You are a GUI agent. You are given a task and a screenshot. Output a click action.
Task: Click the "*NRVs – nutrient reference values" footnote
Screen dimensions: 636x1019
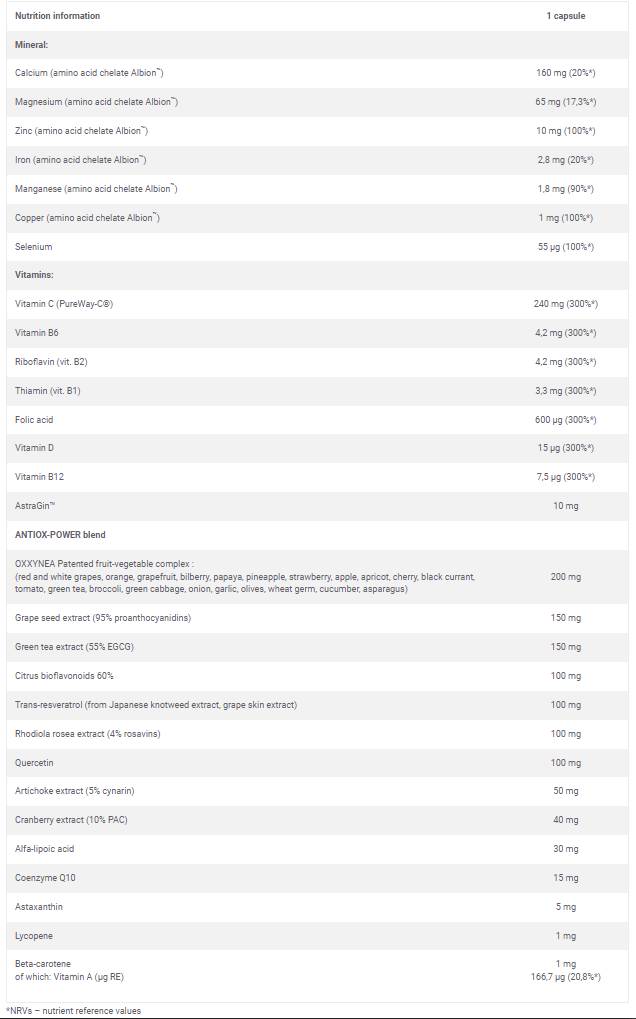[74, 1010]
